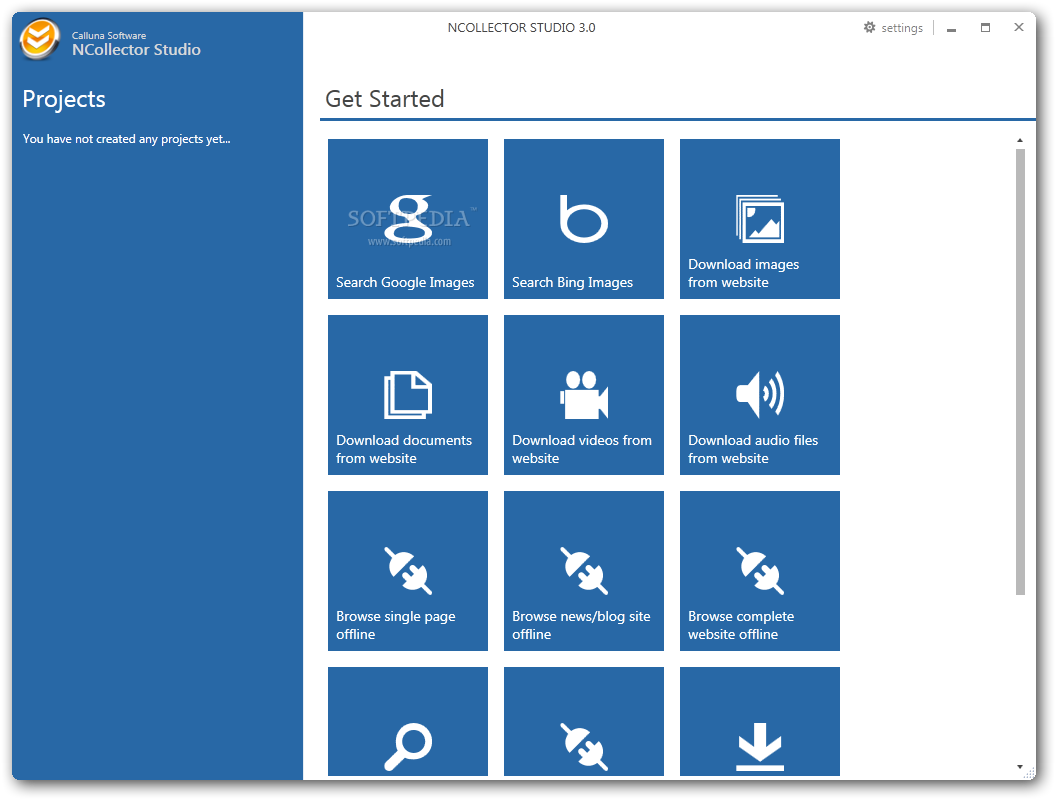
Task: Click the download arrow tile in bottom row
Action: pos(760,721)
